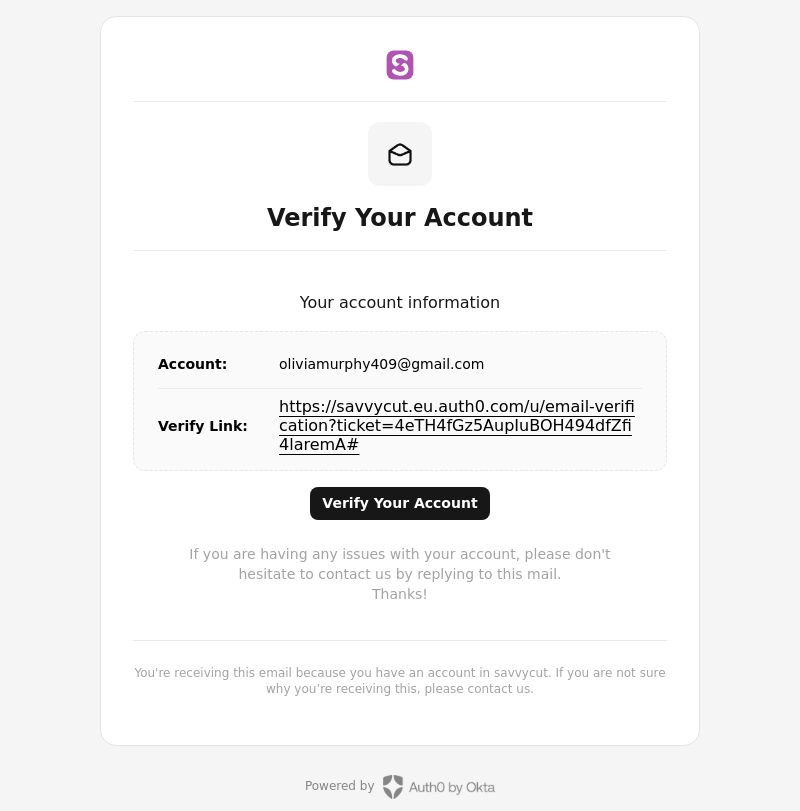This screenshot has width=800, height=811.
Task: Click the open envelope mail icon
Action: coord(400,155)
